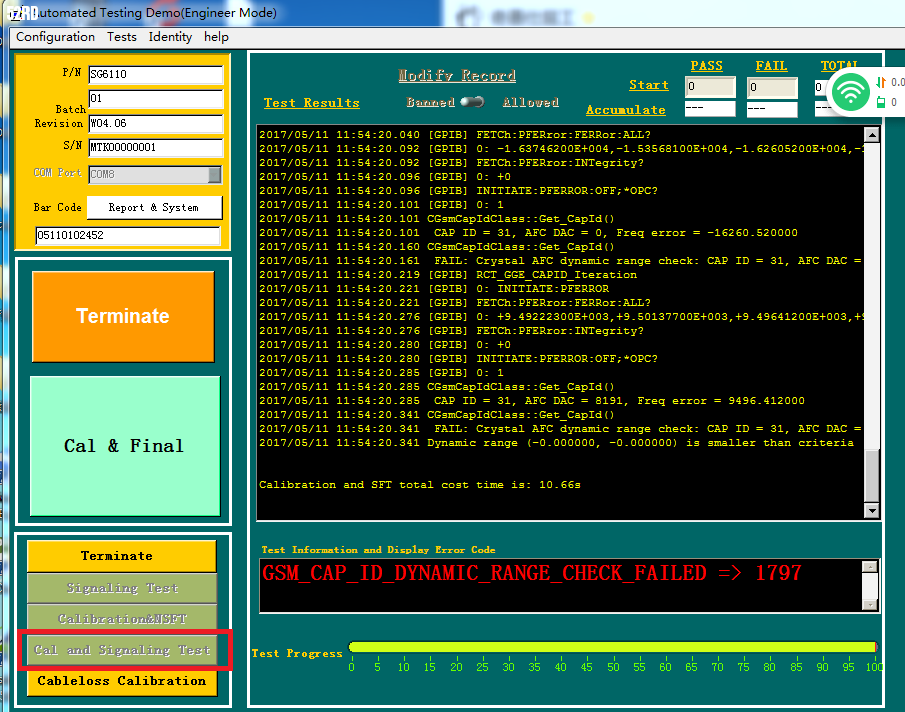
Task: Click the FAIL start count field
Action: point(772,88)
